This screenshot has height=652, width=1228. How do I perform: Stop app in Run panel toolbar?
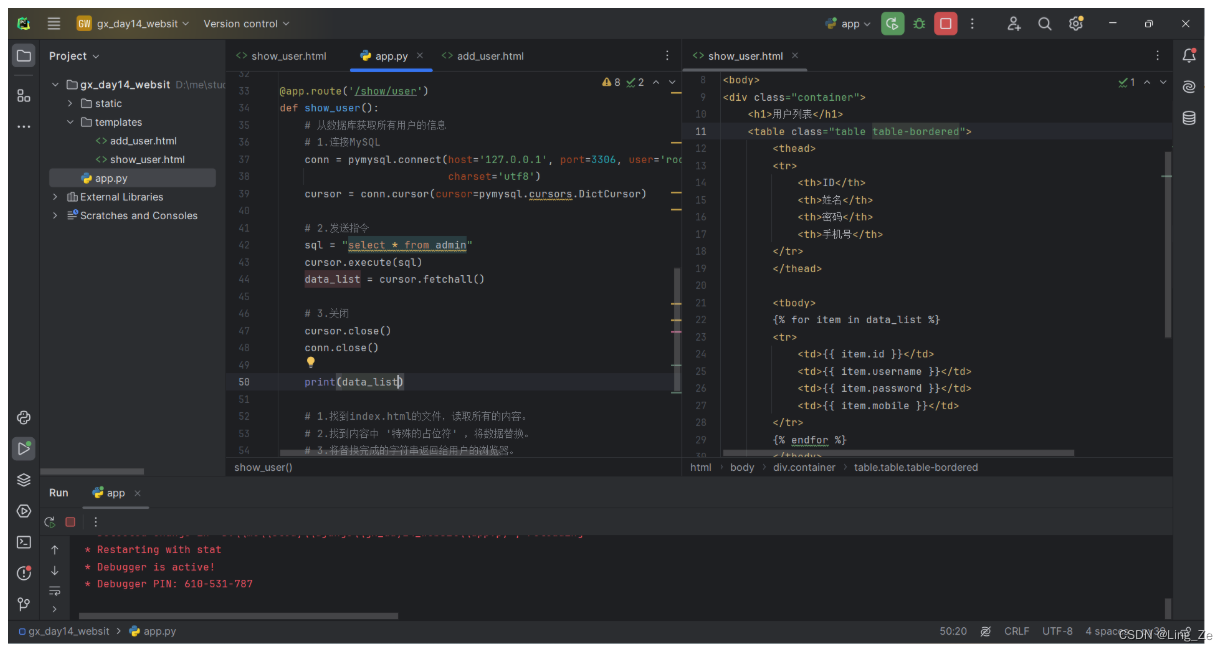tap(70, 522)
